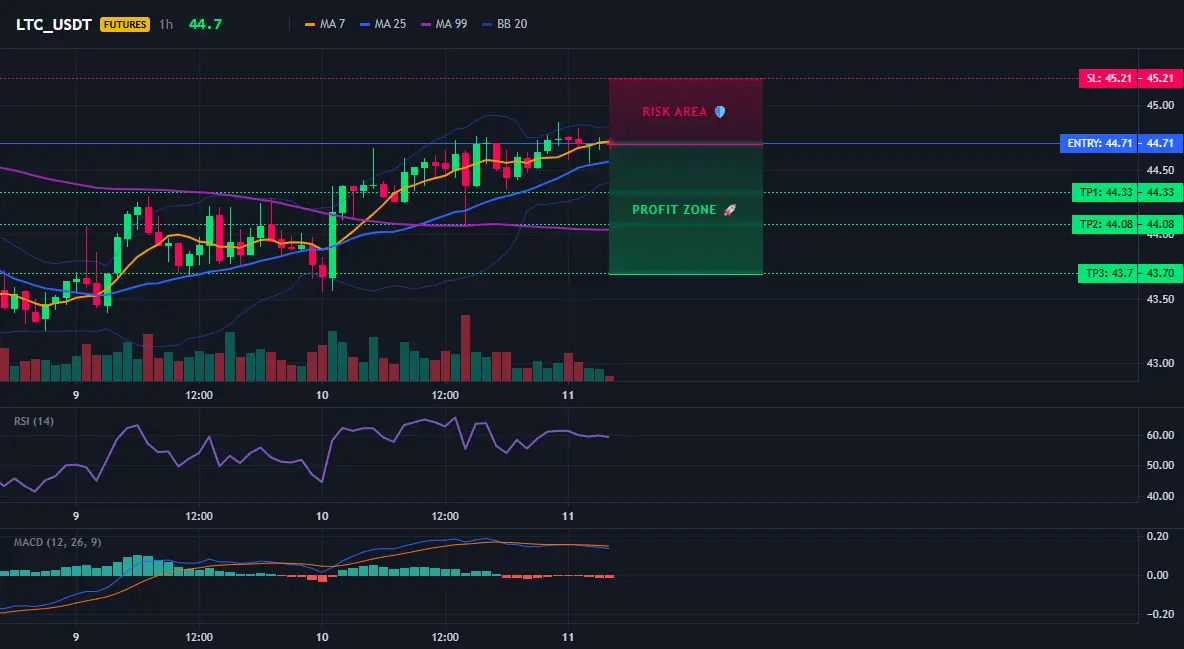Screen dimensions: 1184x649
Task: Click the red SL: 45.21 tag
Action: click(x=1107, y=78)
